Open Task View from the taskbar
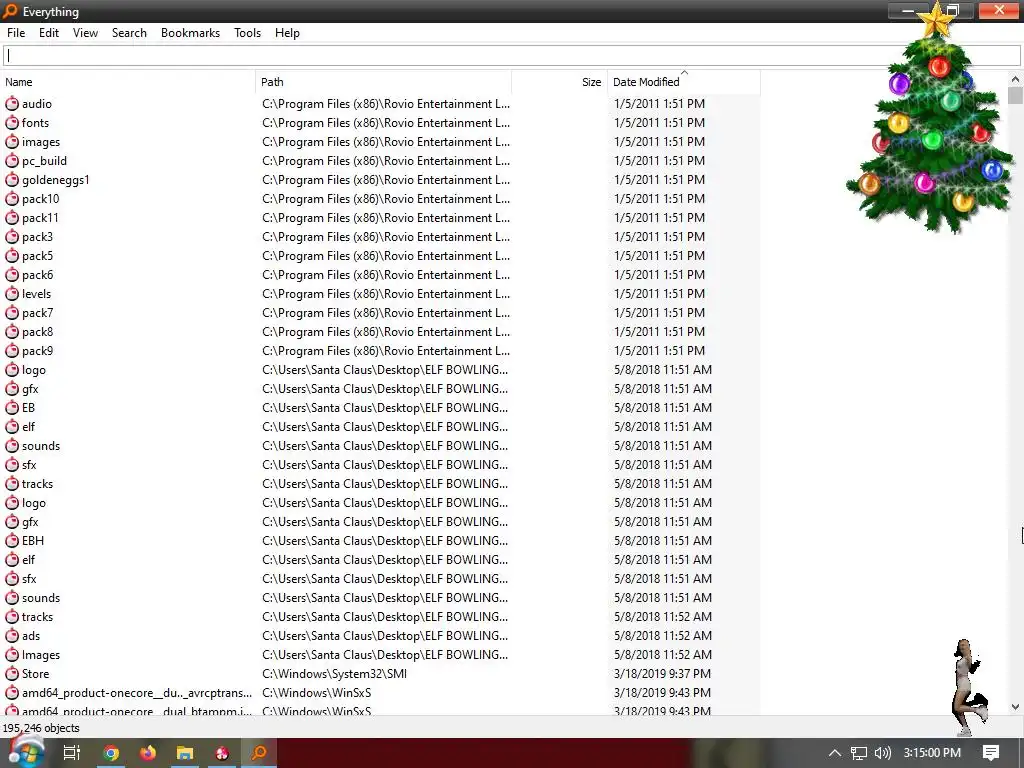The width and height of the screenshot is (1024, 768). click(72, 753)
